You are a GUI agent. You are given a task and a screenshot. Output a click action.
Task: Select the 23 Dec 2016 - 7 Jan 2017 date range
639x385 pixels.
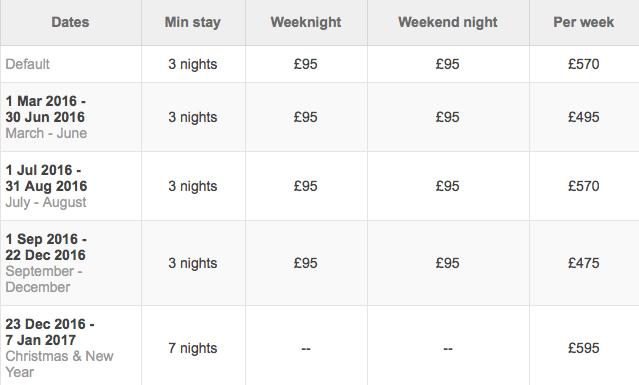(50, 332)
